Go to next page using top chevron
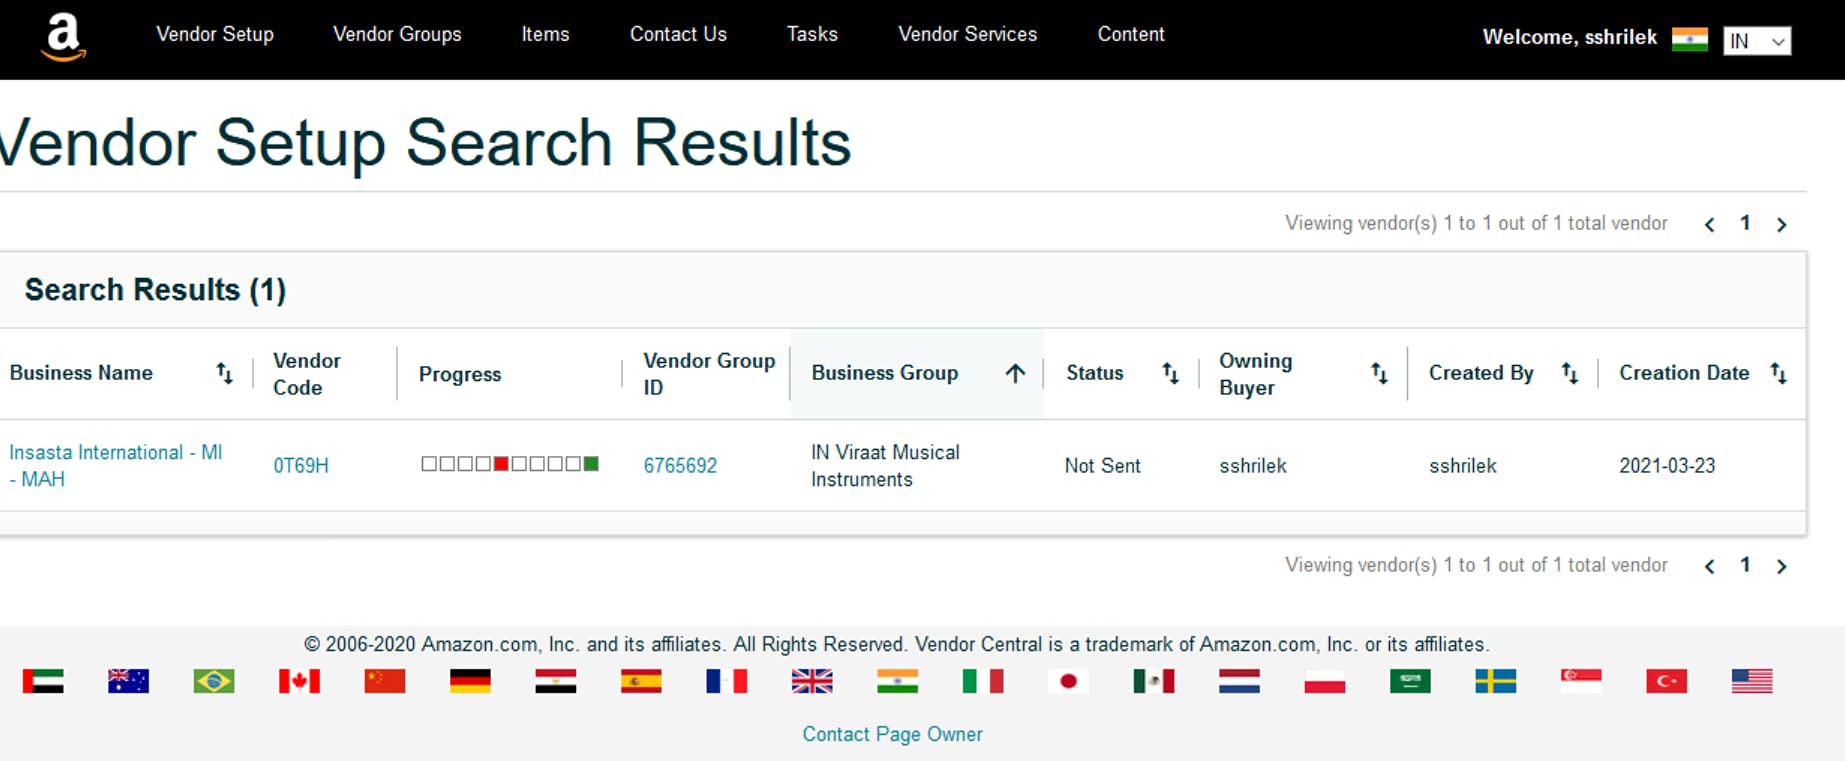The image size is (1845, 761). (x=1781, y=224)
